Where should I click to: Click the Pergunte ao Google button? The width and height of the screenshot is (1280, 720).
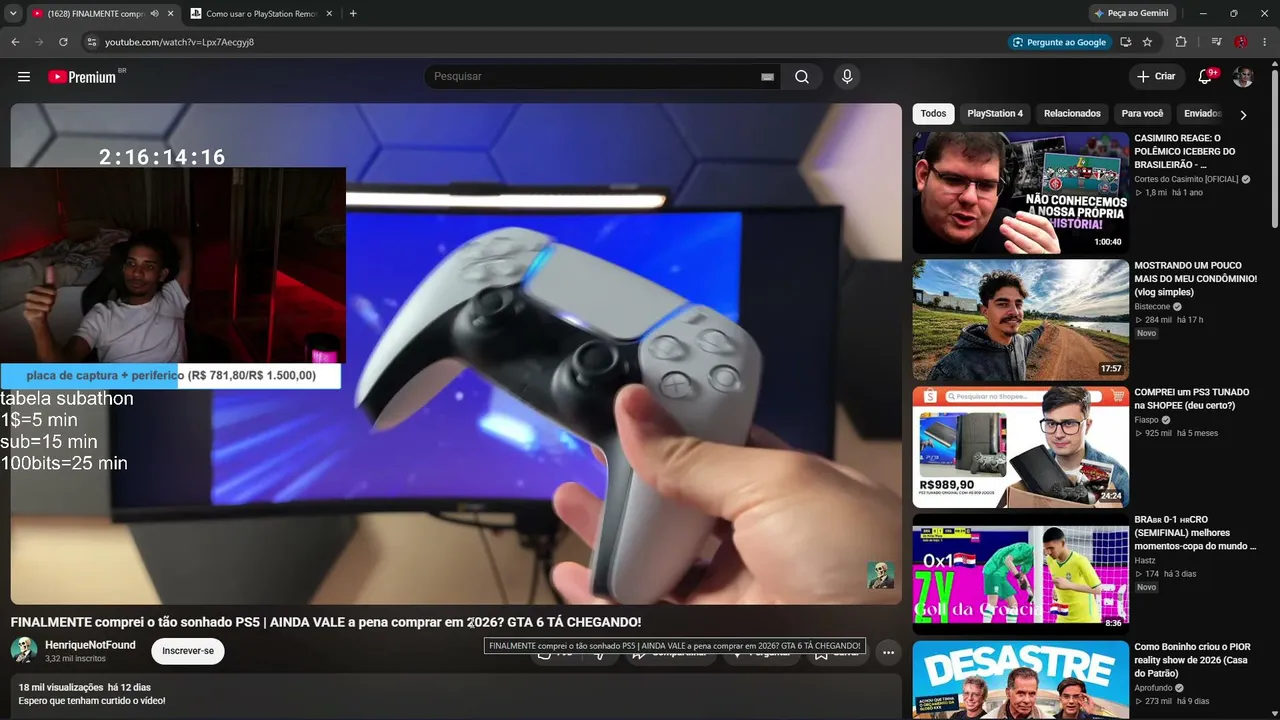click(1059, 42)
